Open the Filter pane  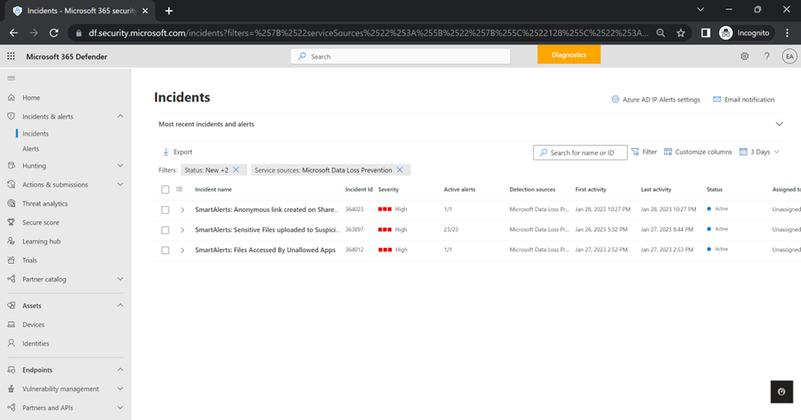[644, 152]
